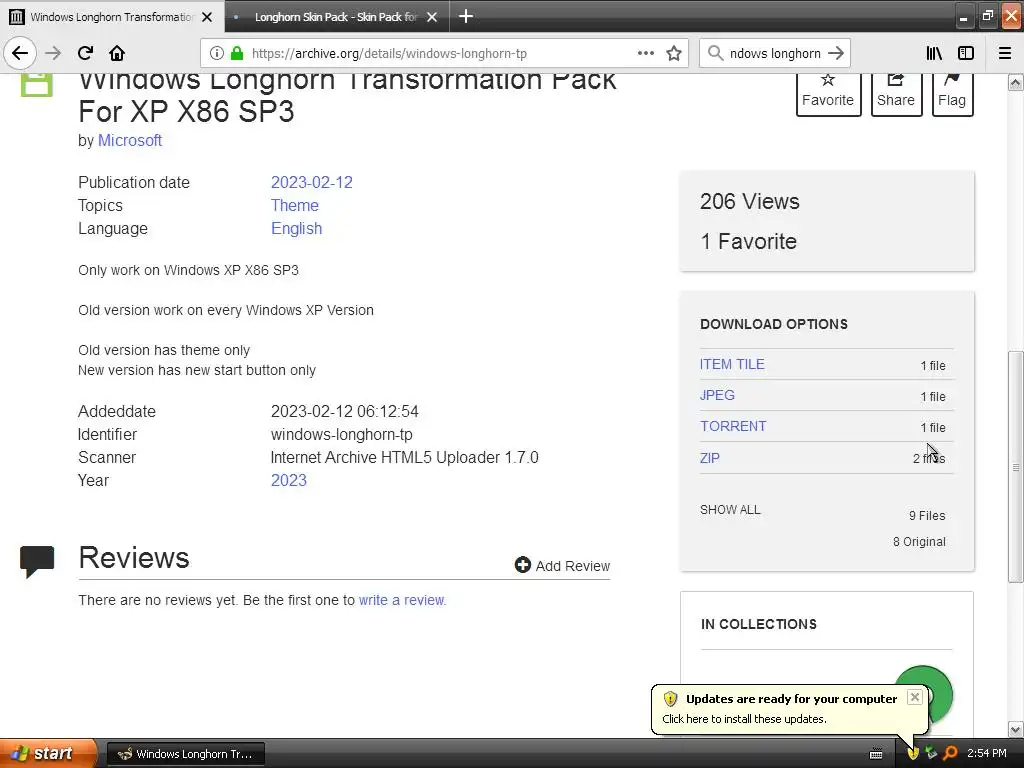Download the ITEM TILE file
The width and height of the screenshot is (1024, 768).
[732, 364]
